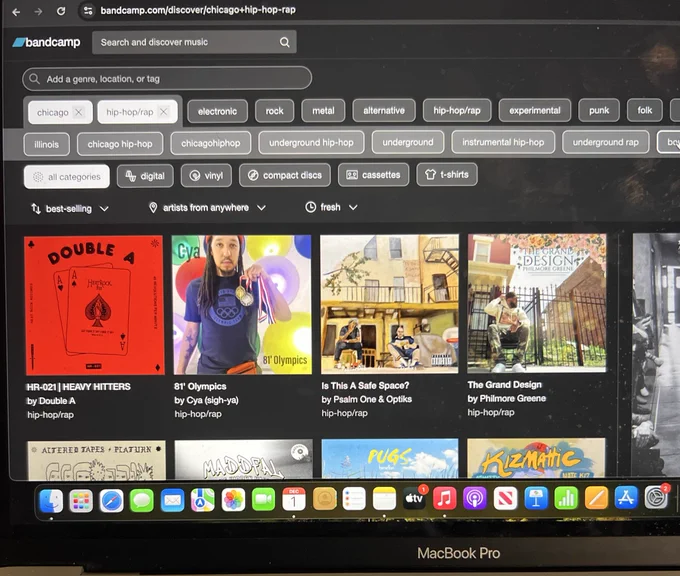
Task: Open Messages from the dock
Action: click(142, 500)
